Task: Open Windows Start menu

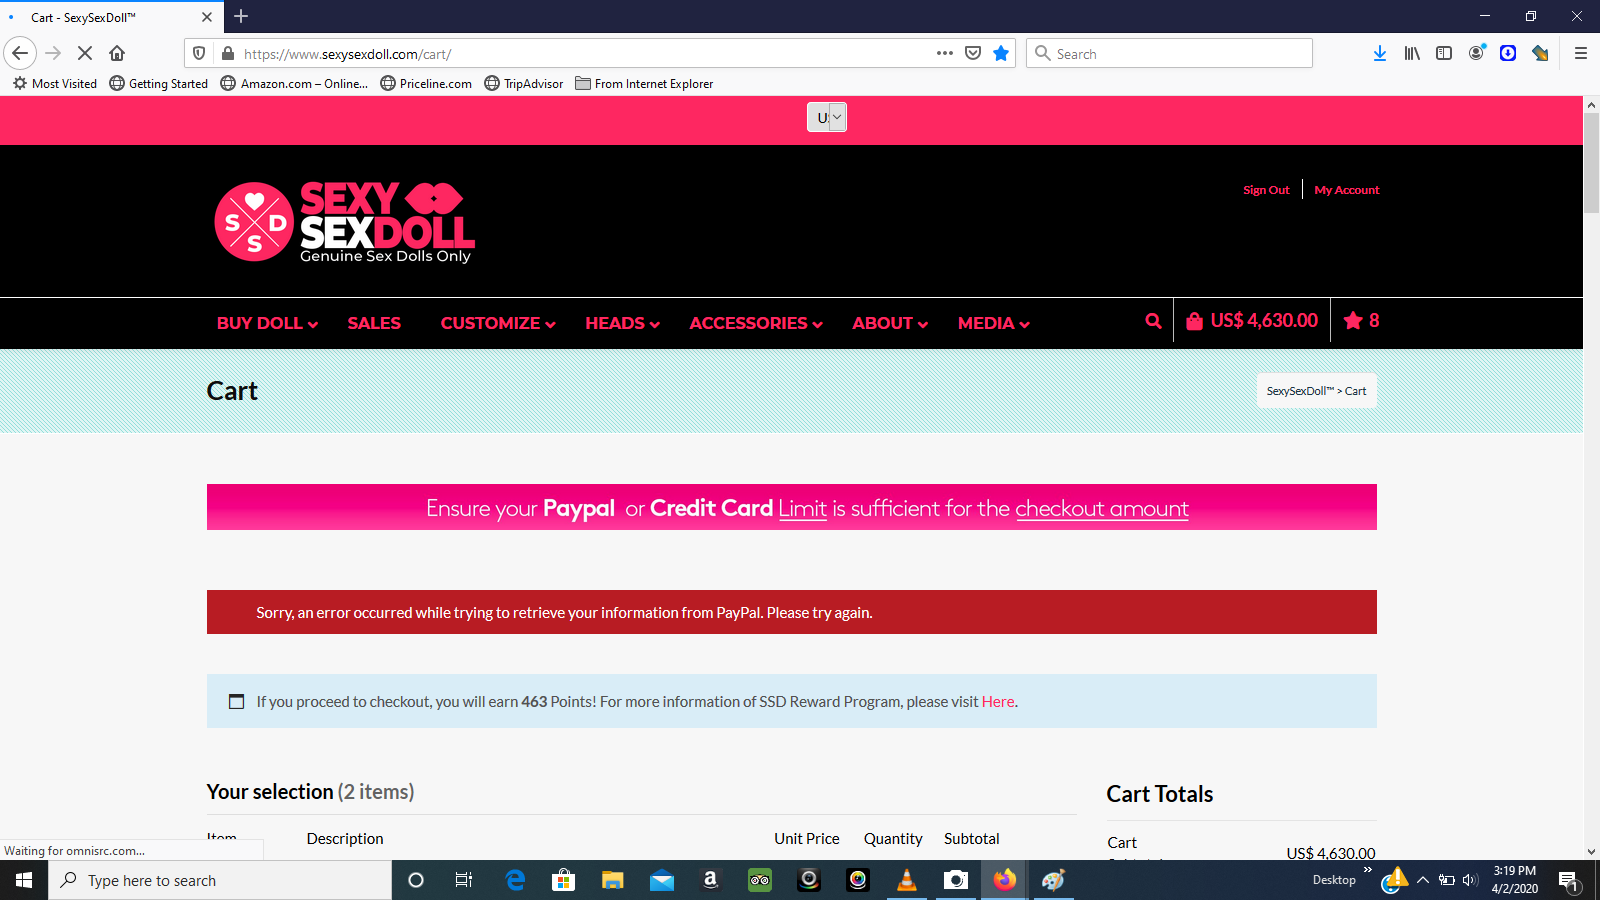Action: 24,880
